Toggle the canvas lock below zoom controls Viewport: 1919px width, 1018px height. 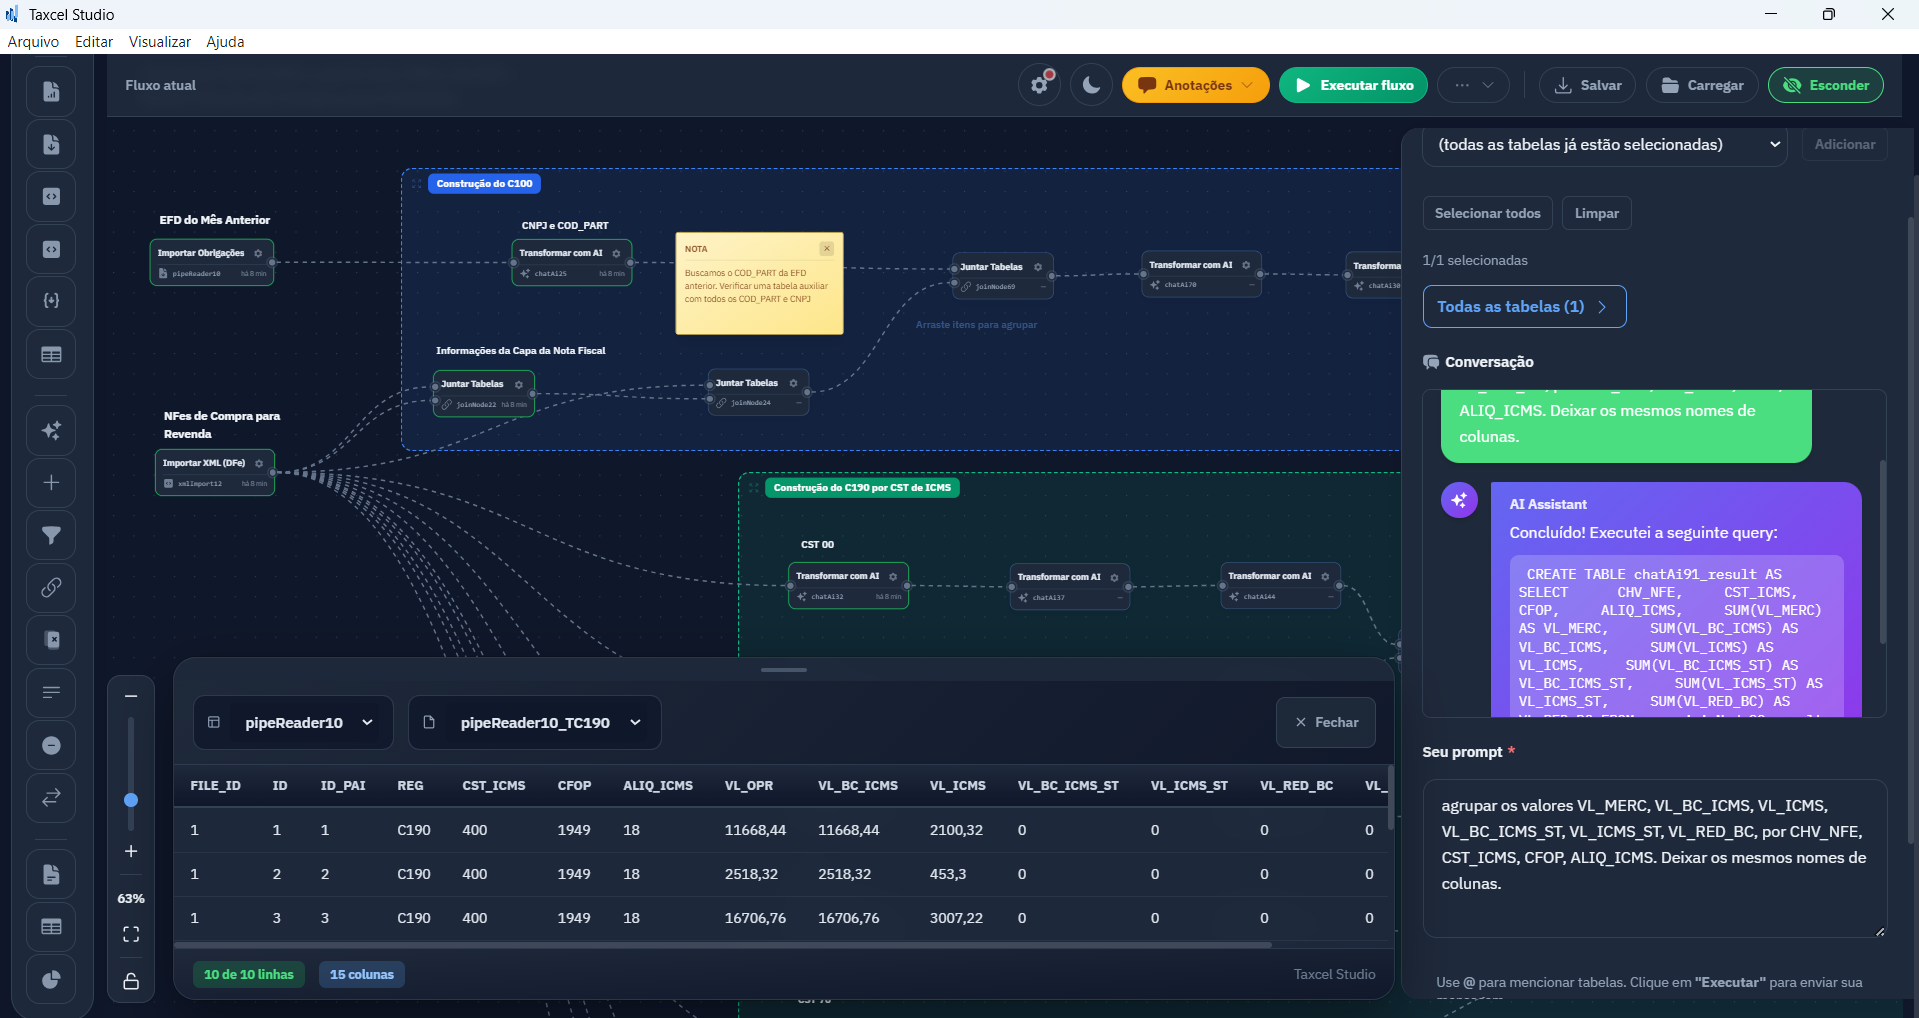pyautogui.click(x=131, y=981)
